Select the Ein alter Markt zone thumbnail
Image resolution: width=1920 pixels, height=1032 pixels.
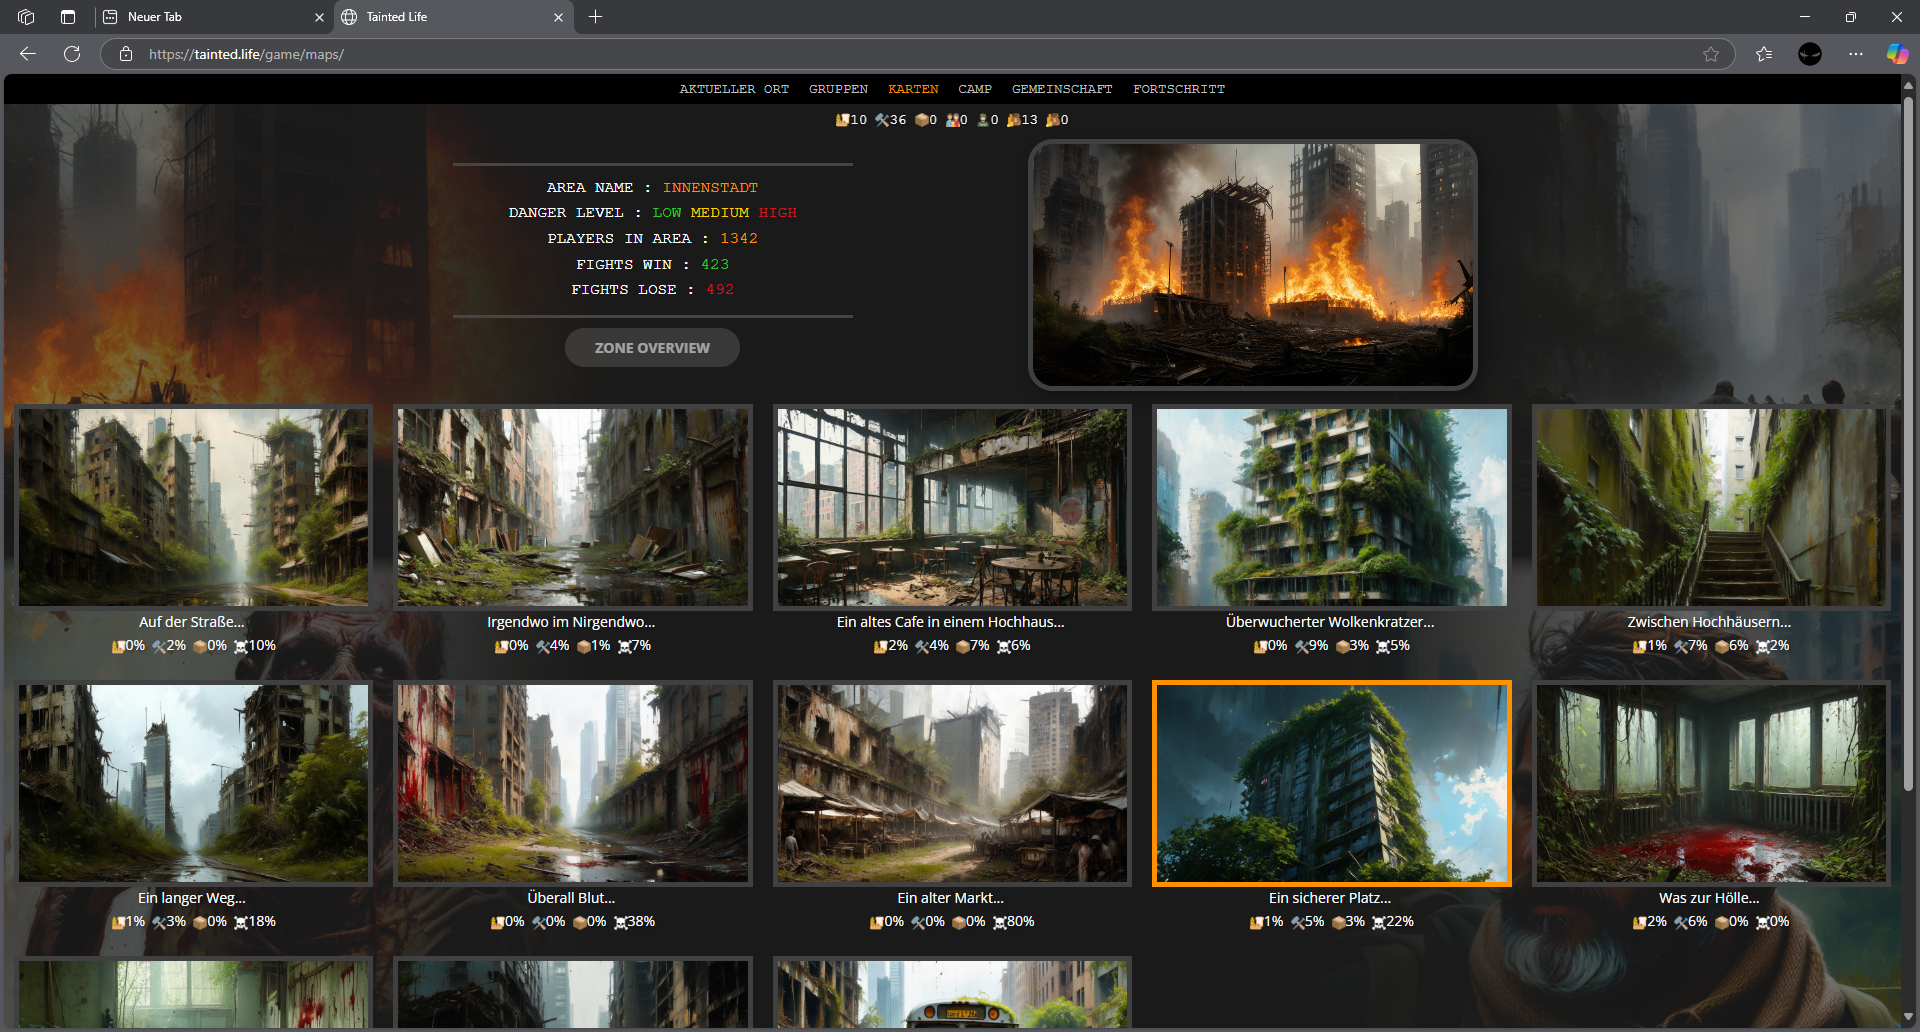click(952, 783)
